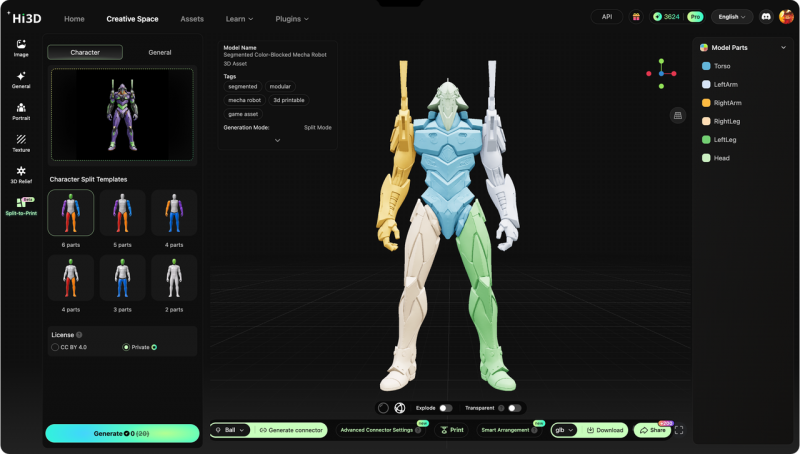
Task: Switch to the General tab
Action: tap(160, 52)
